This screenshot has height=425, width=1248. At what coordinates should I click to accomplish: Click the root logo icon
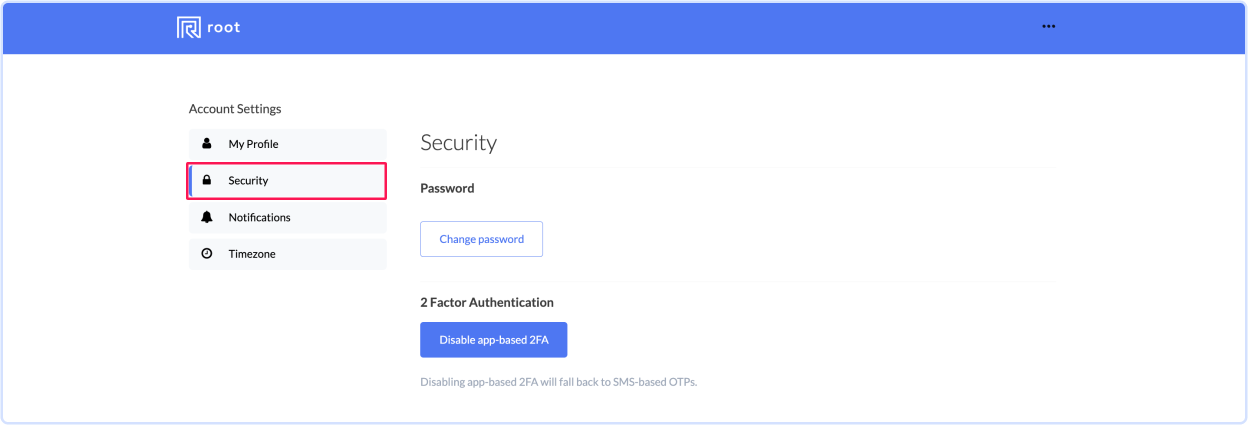click(188, 27)
